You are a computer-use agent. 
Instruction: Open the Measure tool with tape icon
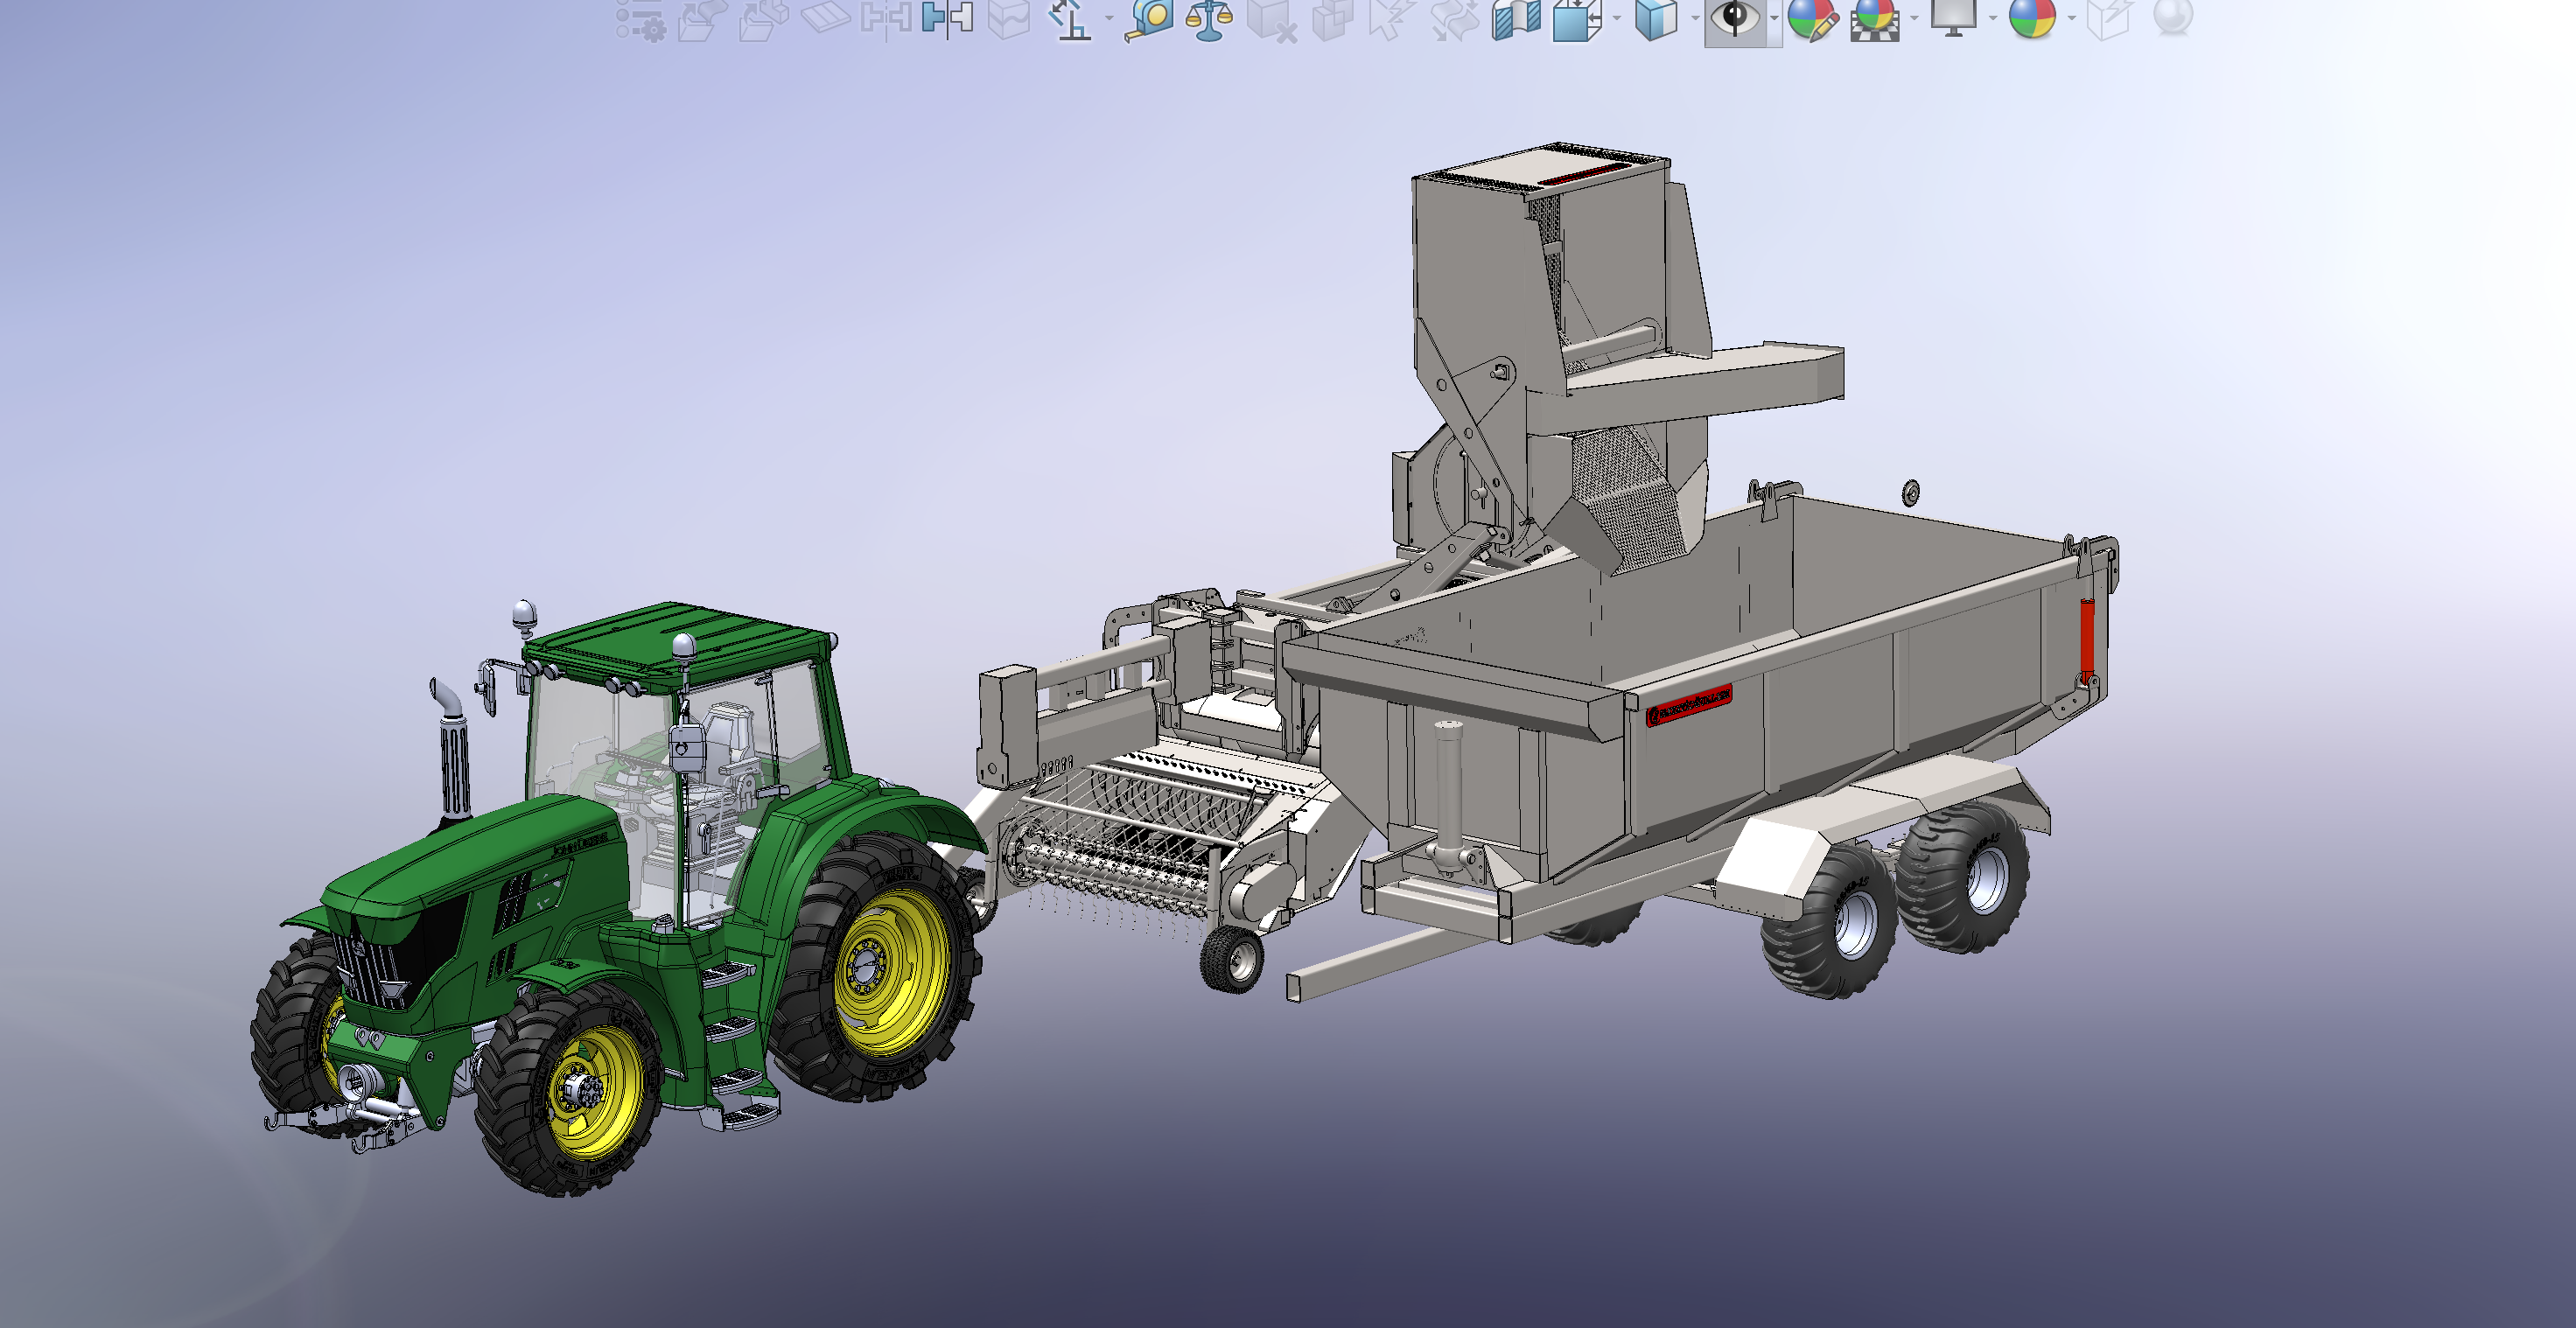1150,18
